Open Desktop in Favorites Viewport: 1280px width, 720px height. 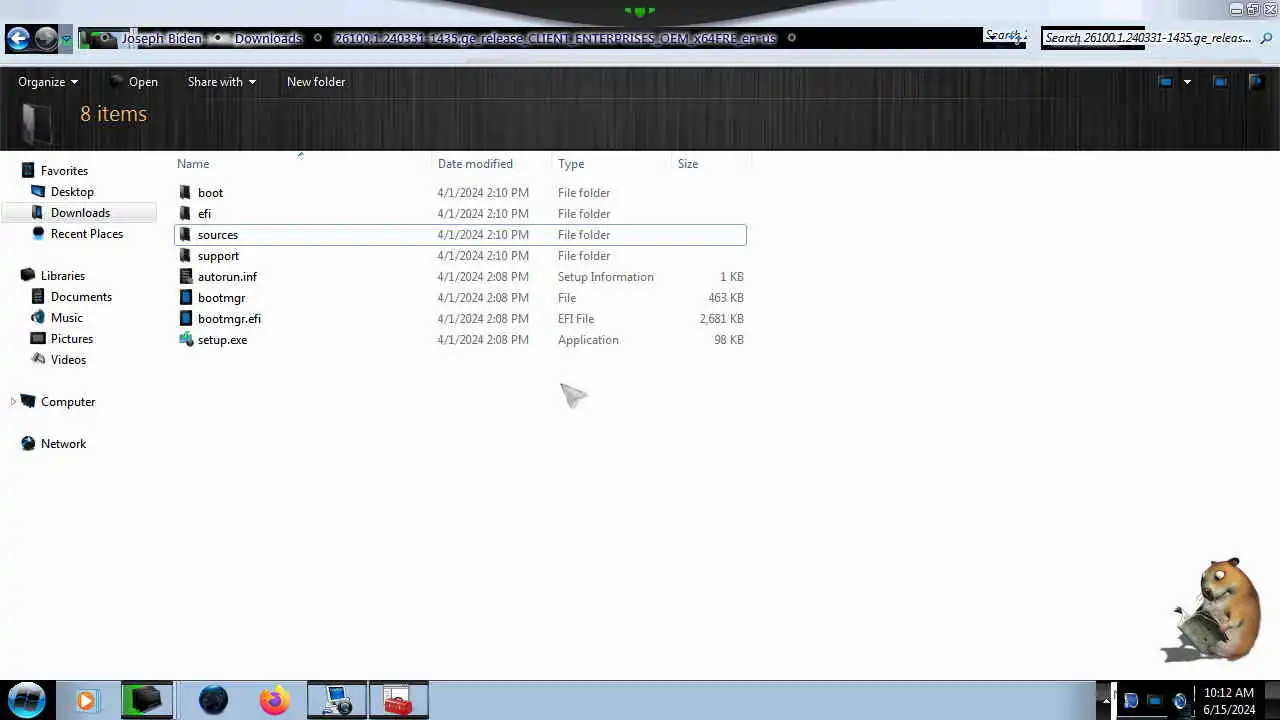[72, 192]
